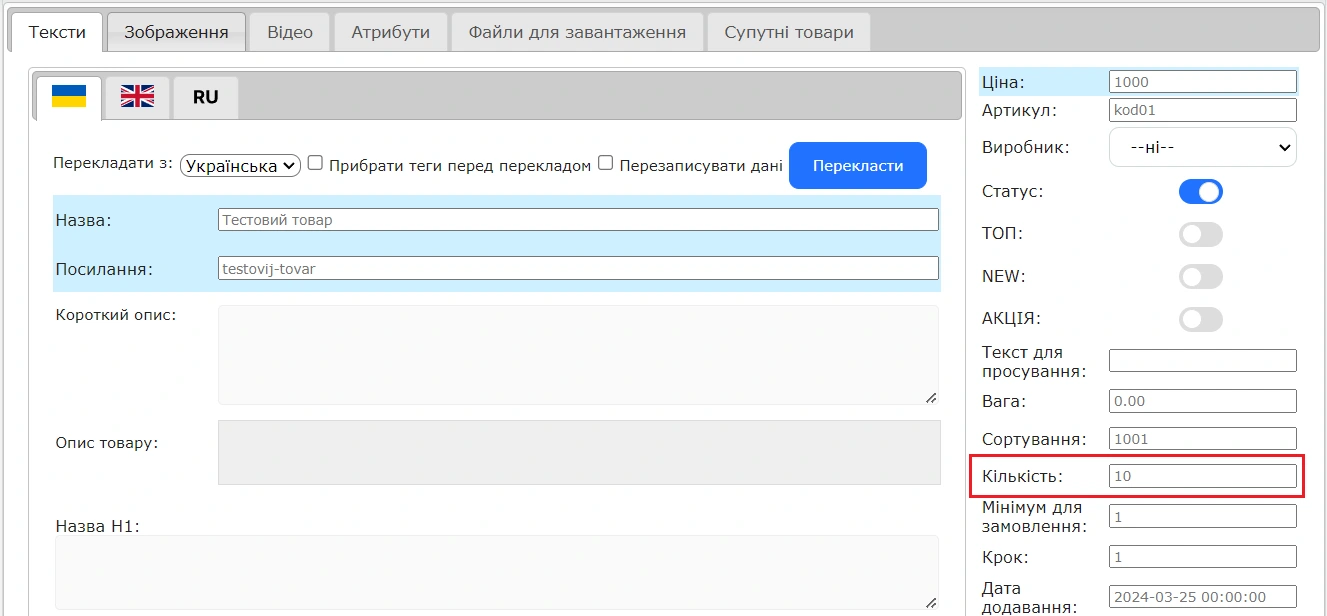Enable the АКЦІЯ toggle switch
The image size is (1327, 616).
1201,319
